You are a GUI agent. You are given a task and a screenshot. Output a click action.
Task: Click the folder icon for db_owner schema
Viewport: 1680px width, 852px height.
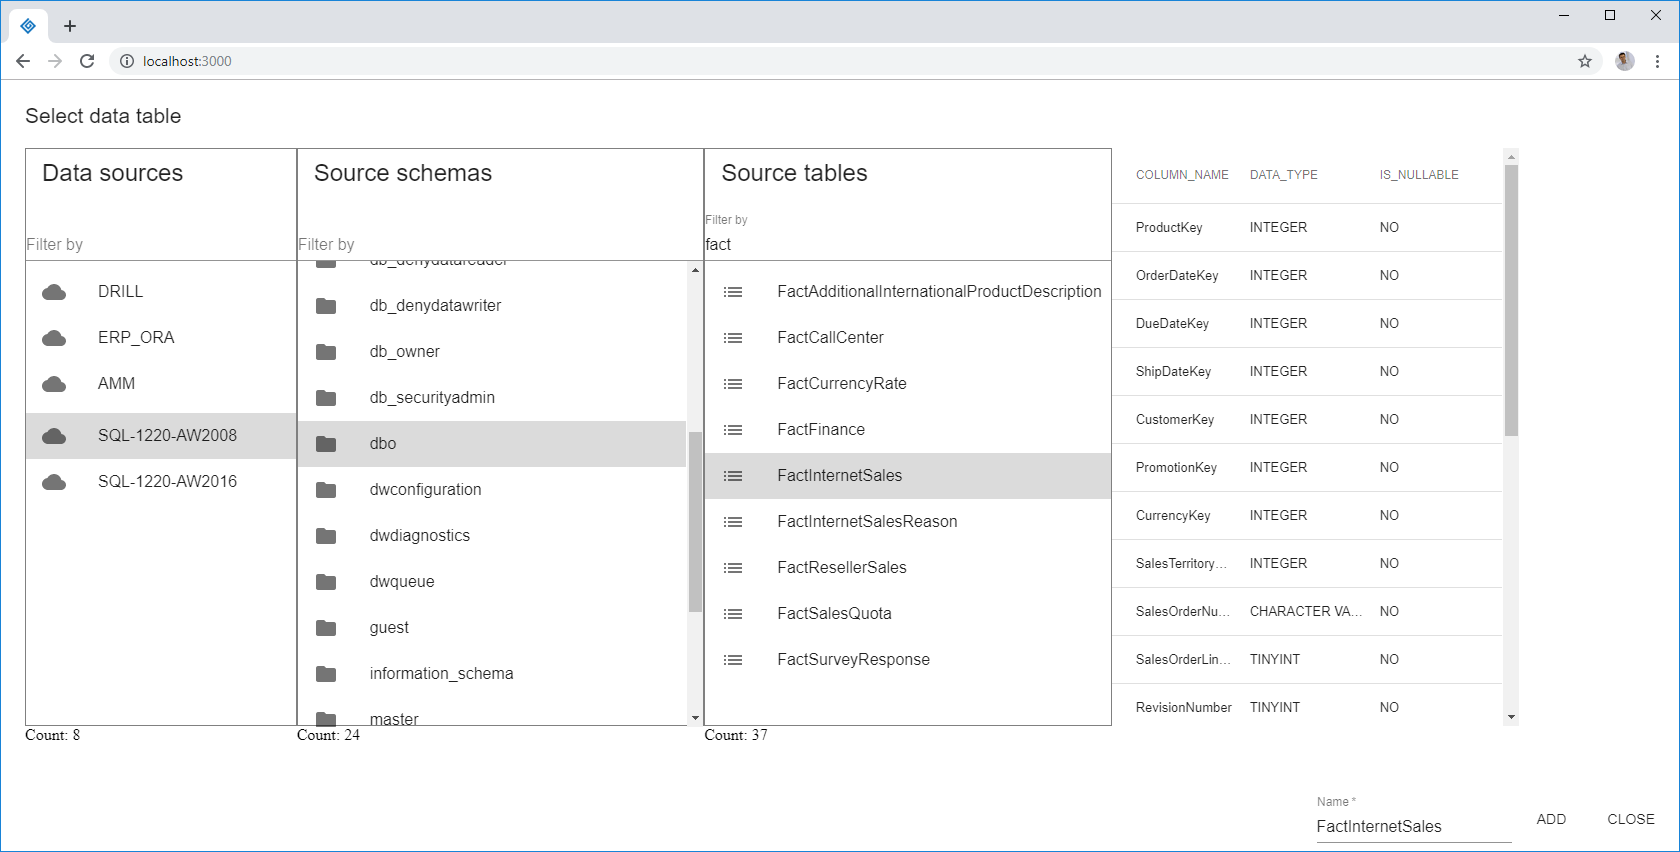(x=326, y=352)
